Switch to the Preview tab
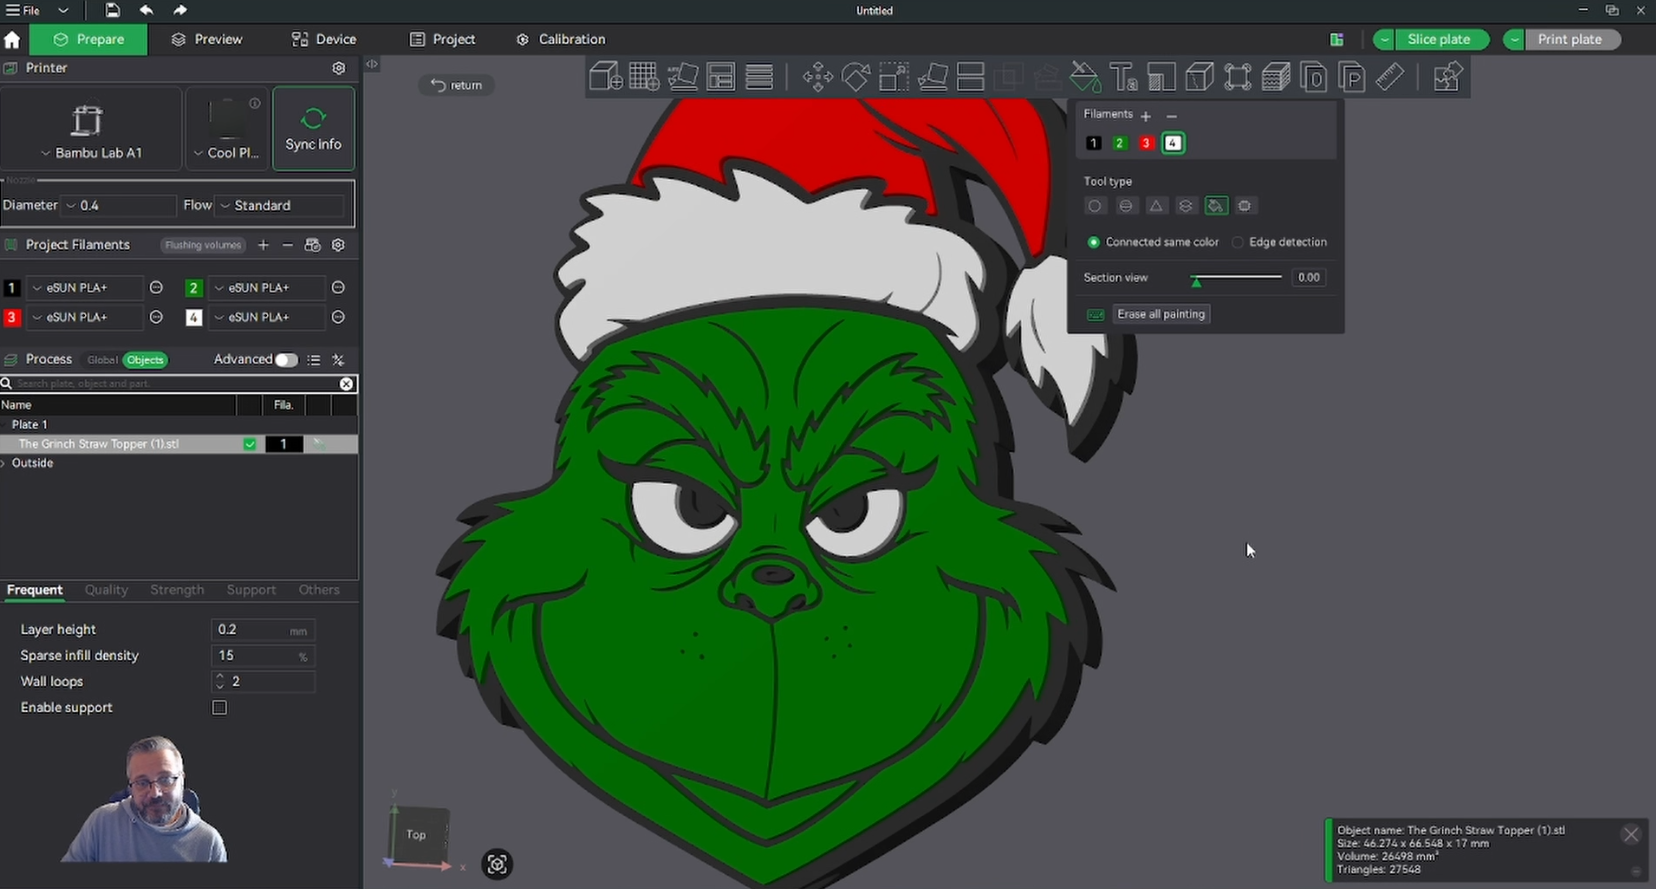 pos(207,39)
